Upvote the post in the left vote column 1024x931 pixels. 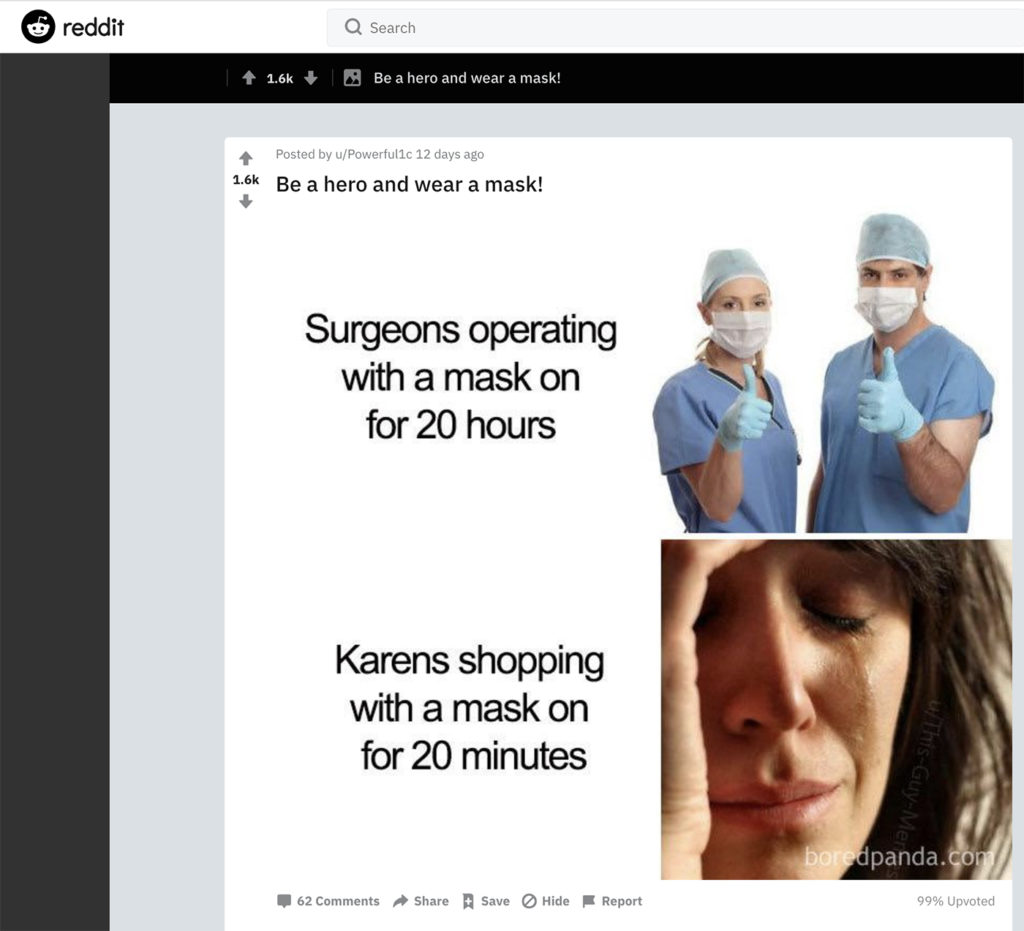tap(246, 159)
